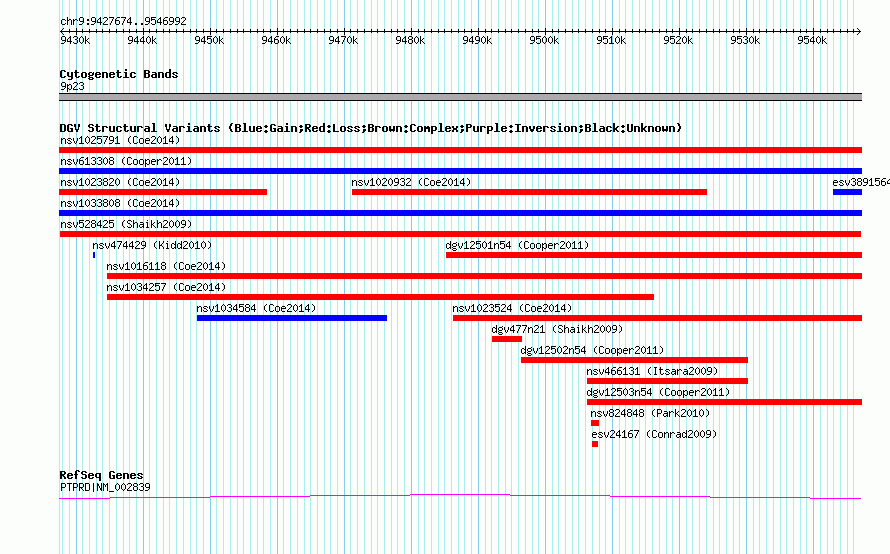Click the RefSeq Genes track heading
Screen dimensions: 890x554
click(101, 475)
